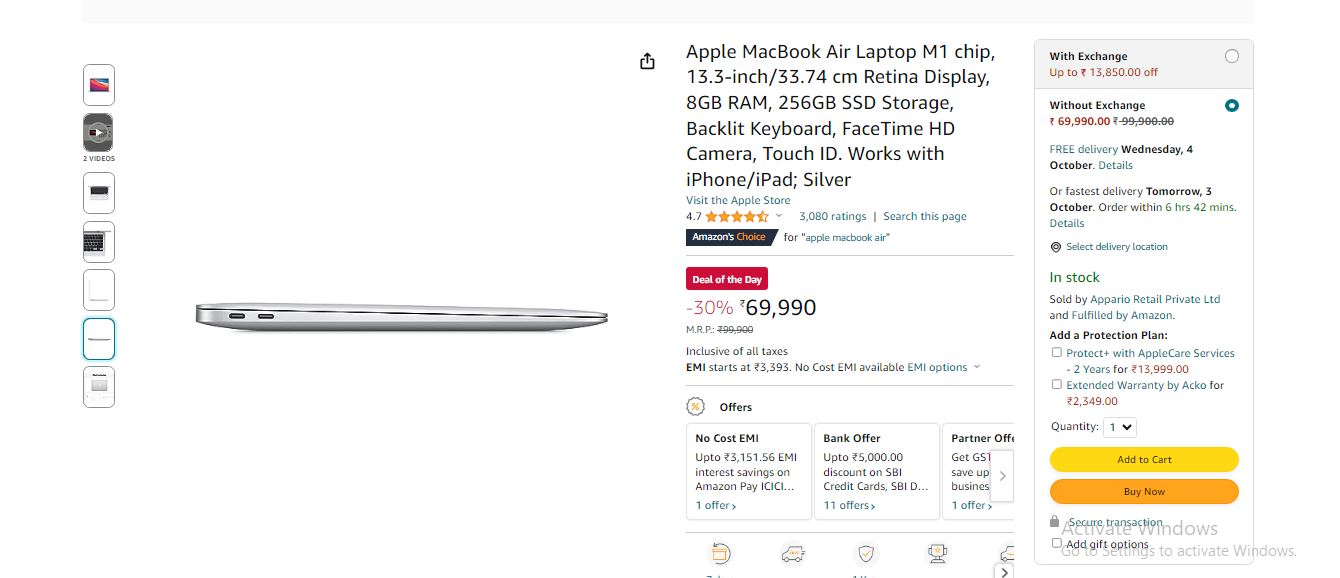Screen dimensions: 1340x578
Task: Click the Add to Cart button
Action: [x=1144, y=459]
